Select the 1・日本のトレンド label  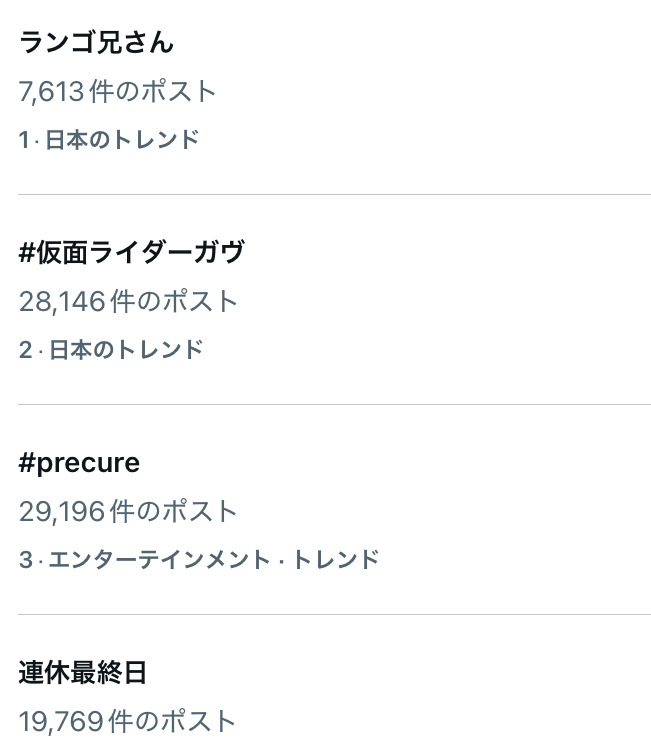109,140
